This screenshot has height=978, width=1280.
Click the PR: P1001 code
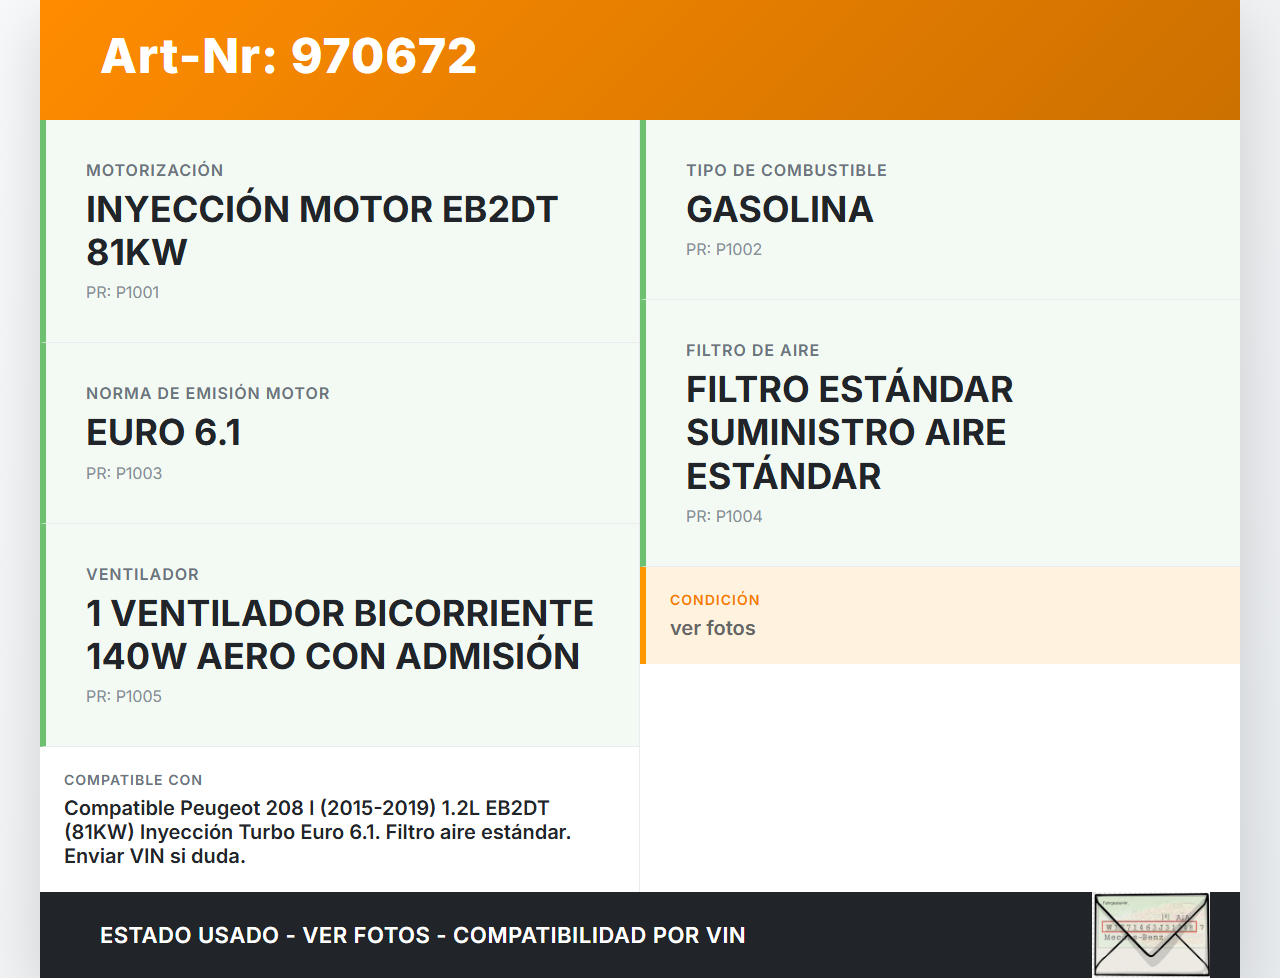(x=122, y=292)
